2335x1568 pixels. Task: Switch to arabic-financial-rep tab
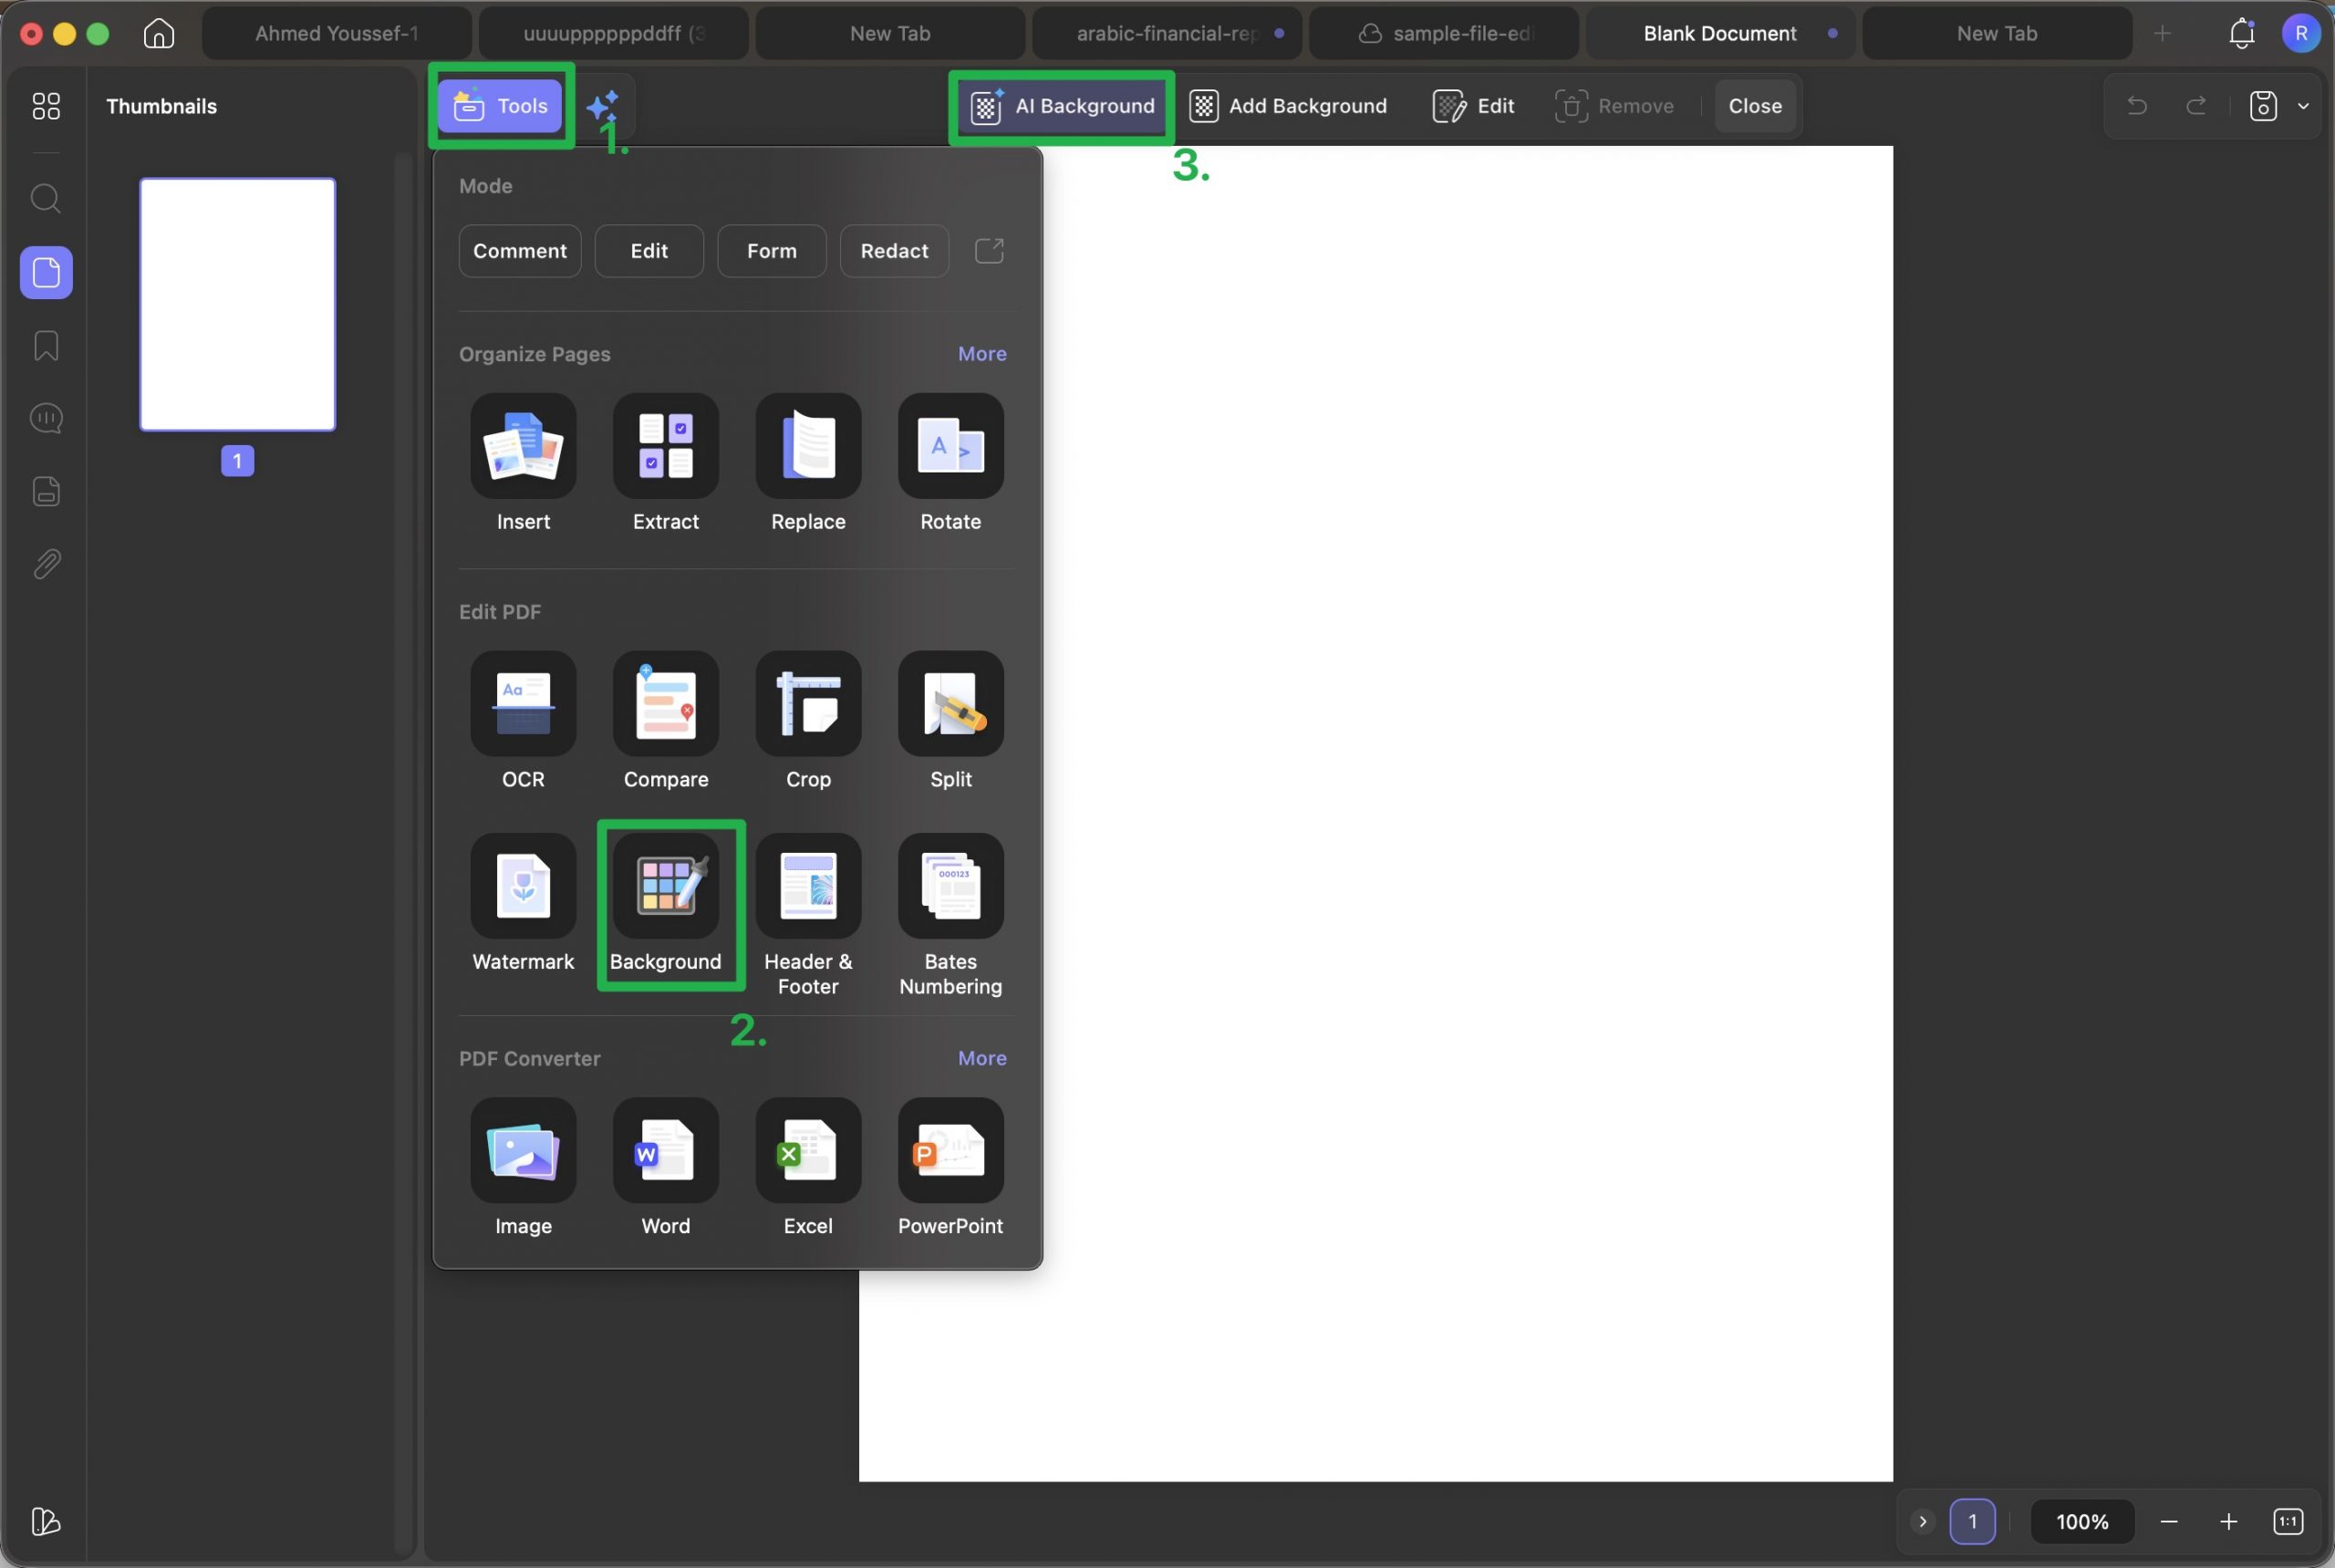tap(1167, 33)
